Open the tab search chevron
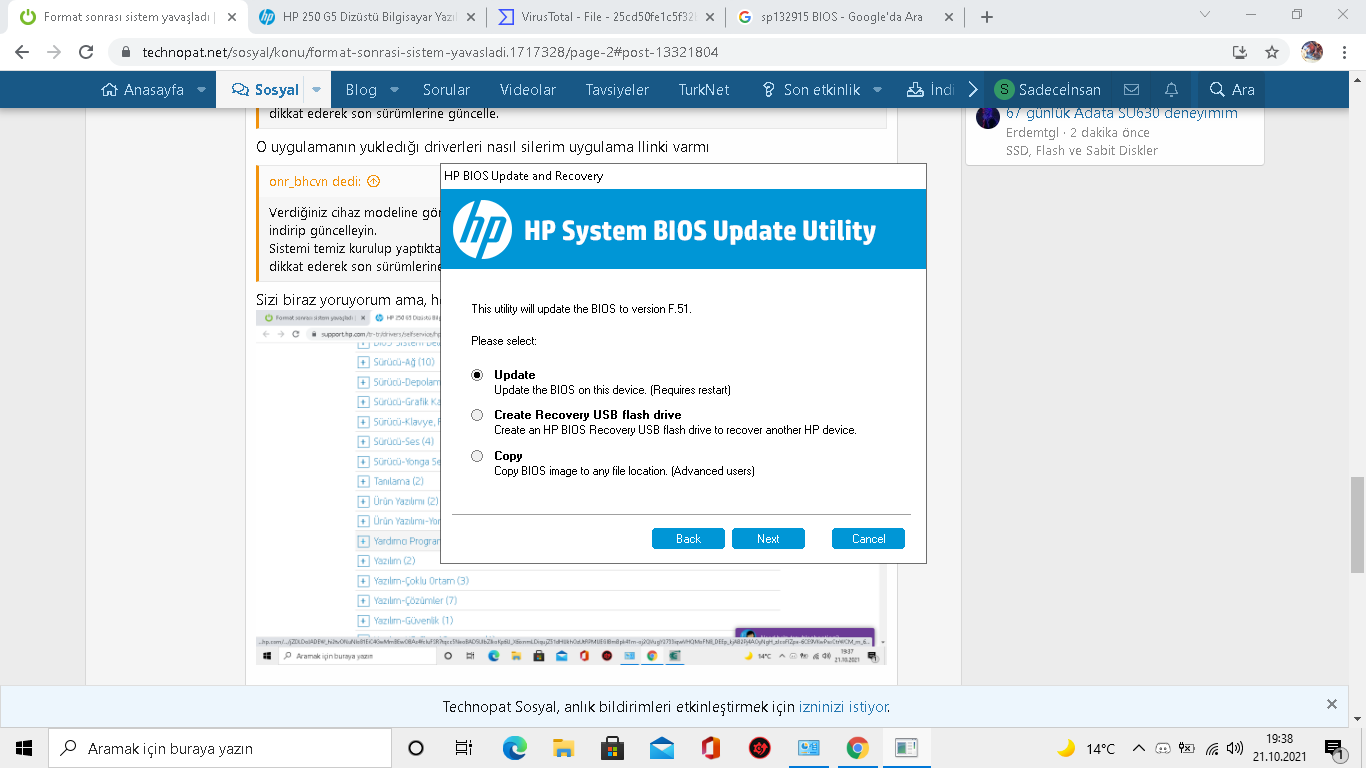The image size is (1366, 768). (1205, 15)
